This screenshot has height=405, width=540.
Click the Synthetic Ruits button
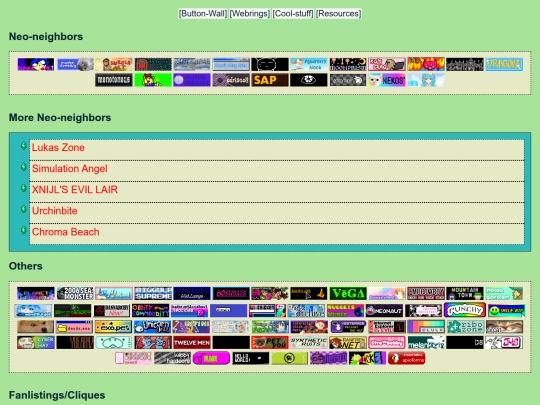[x=309, y=343]
